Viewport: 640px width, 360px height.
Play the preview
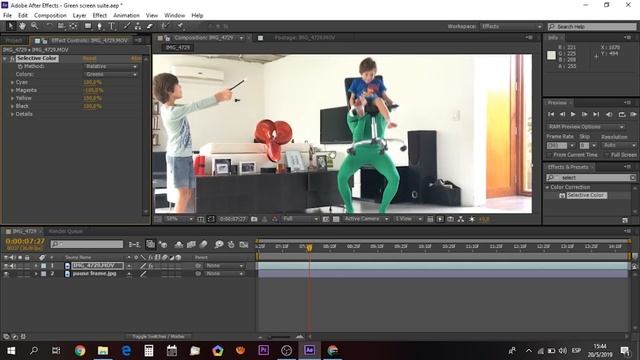click(573, 114)
